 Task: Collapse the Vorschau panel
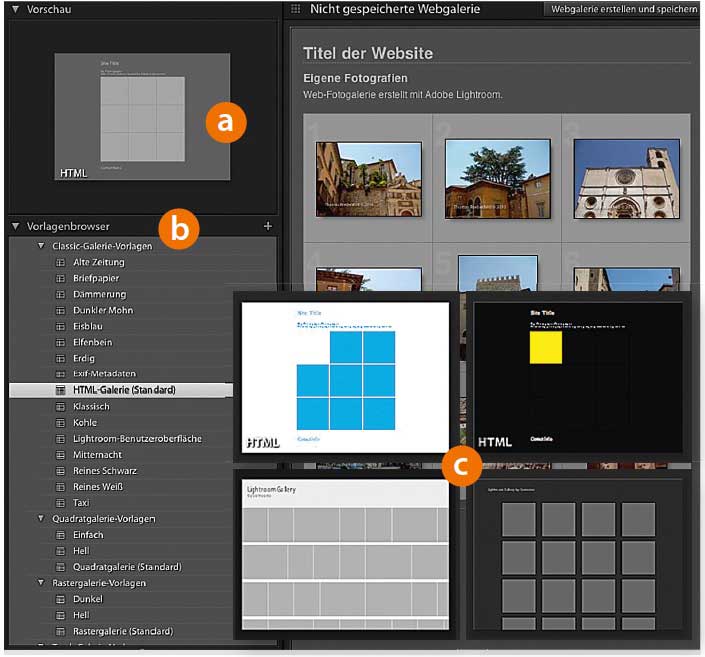point(14,9)
